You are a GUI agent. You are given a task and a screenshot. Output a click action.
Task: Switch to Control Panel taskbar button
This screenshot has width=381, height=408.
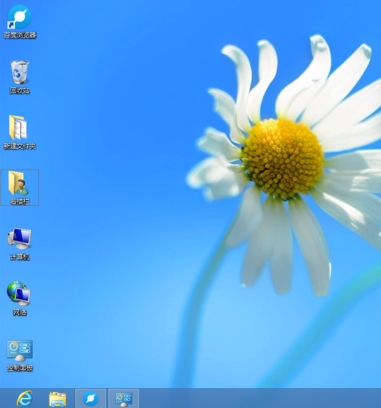(124, 398)
